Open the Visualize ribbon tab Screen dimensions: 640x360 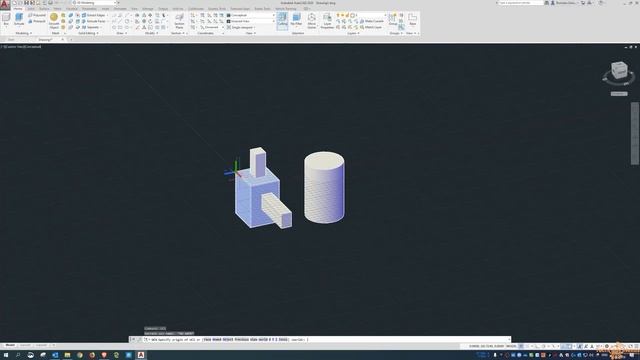pos(71,9)
